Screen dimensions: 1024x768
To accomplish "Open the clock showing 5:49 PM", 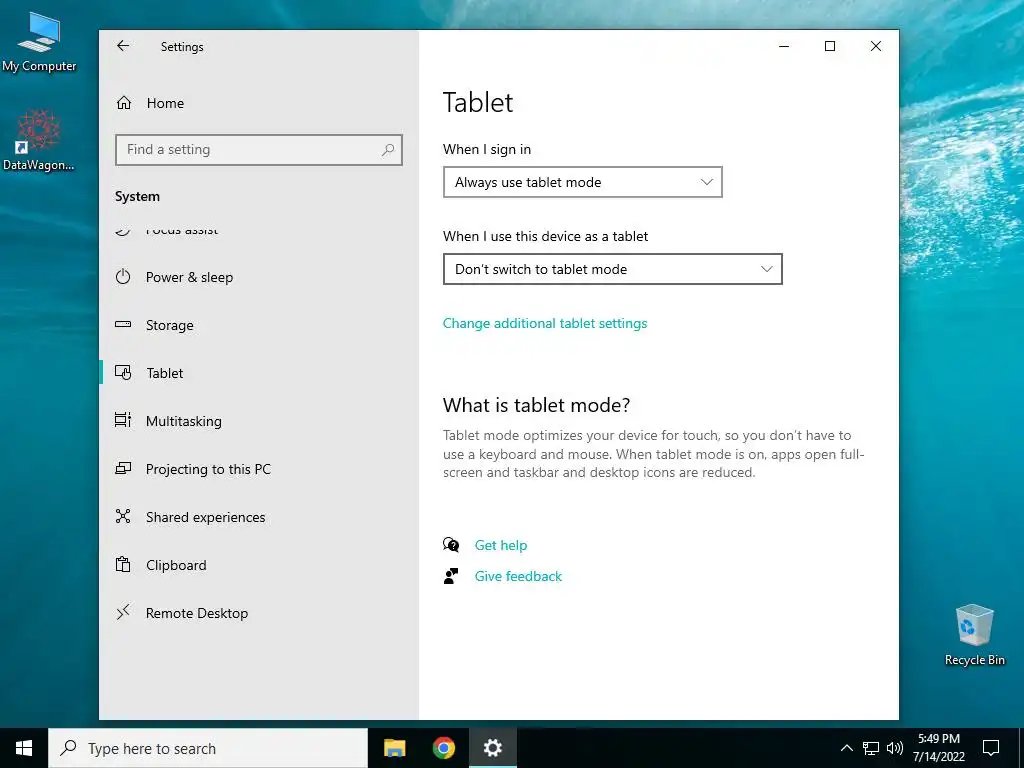I will coord(939,748).
